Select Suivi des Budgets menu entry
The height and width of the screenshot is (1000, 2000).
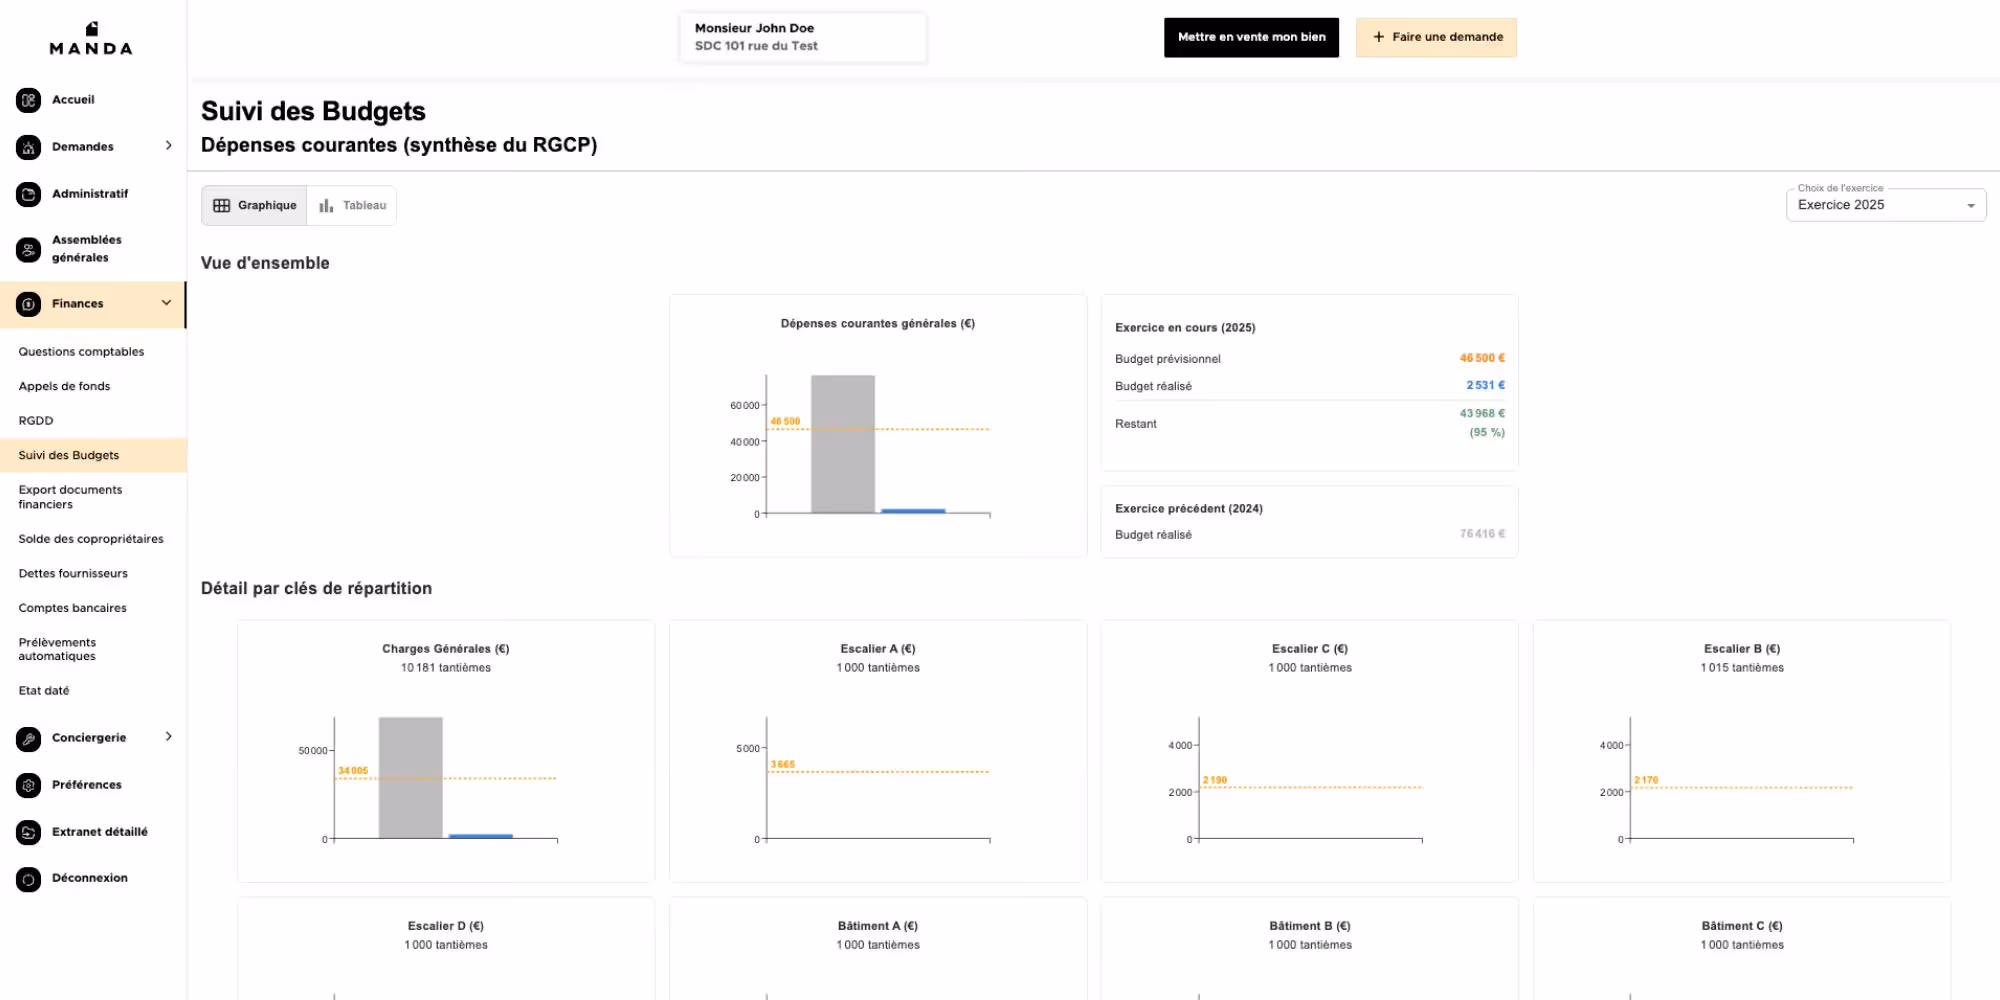(93, 455)
